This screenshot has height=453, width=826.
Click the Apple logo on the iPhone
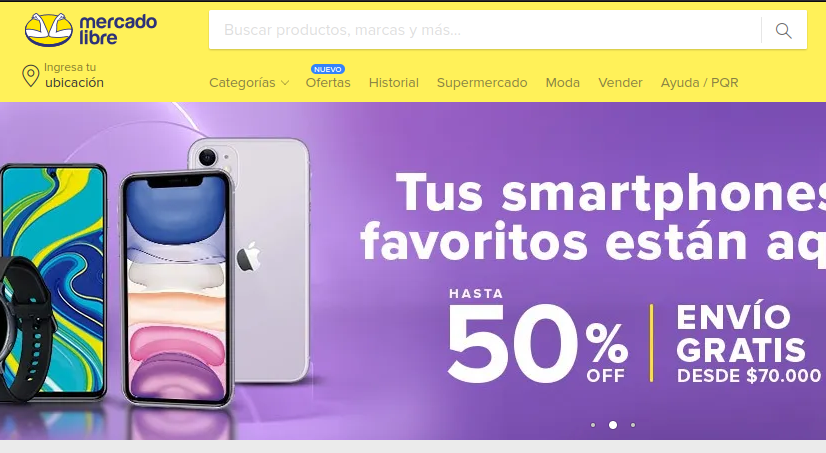tap(248, 257)
